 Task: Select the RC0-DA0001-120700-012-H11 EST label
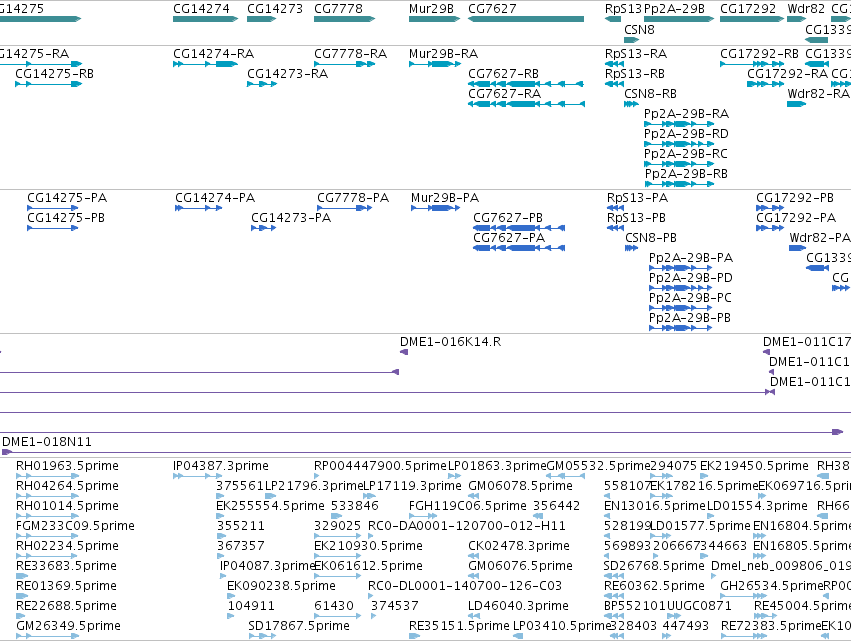(467, 526)
